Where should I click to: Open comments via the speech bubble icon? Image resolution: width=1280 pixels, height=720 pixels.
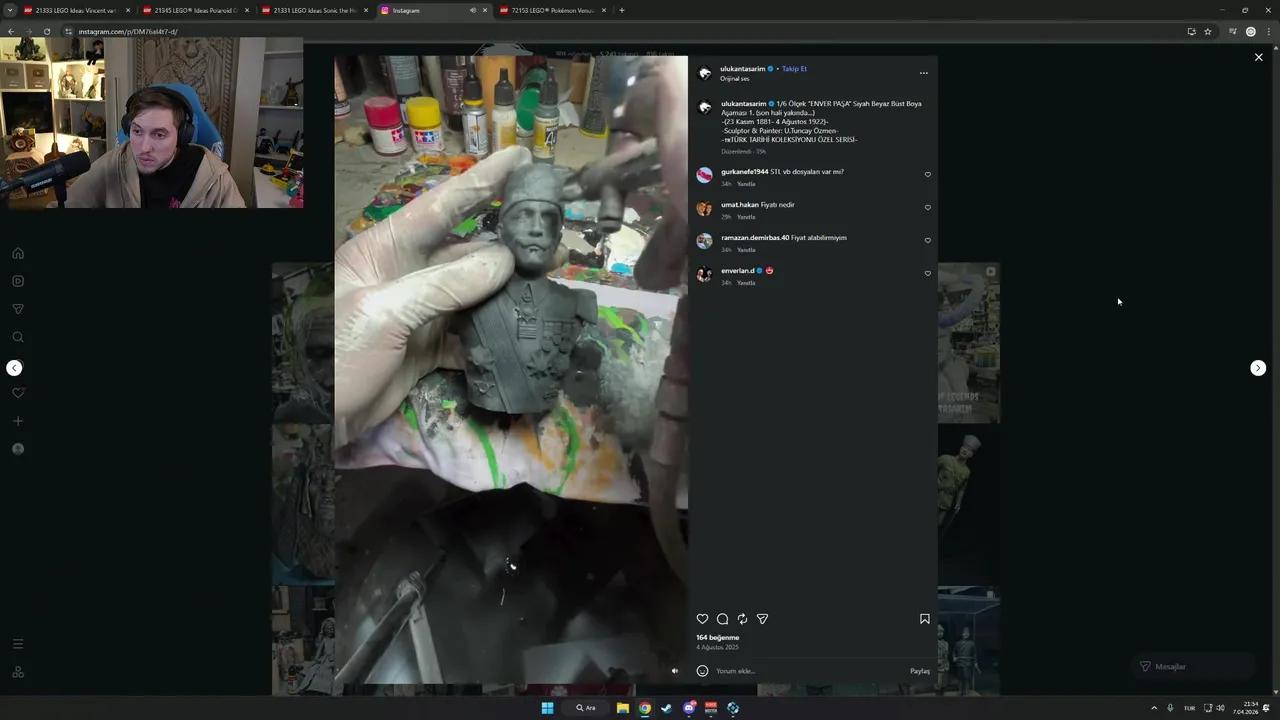pyautogui.click(x=722, y=619)
